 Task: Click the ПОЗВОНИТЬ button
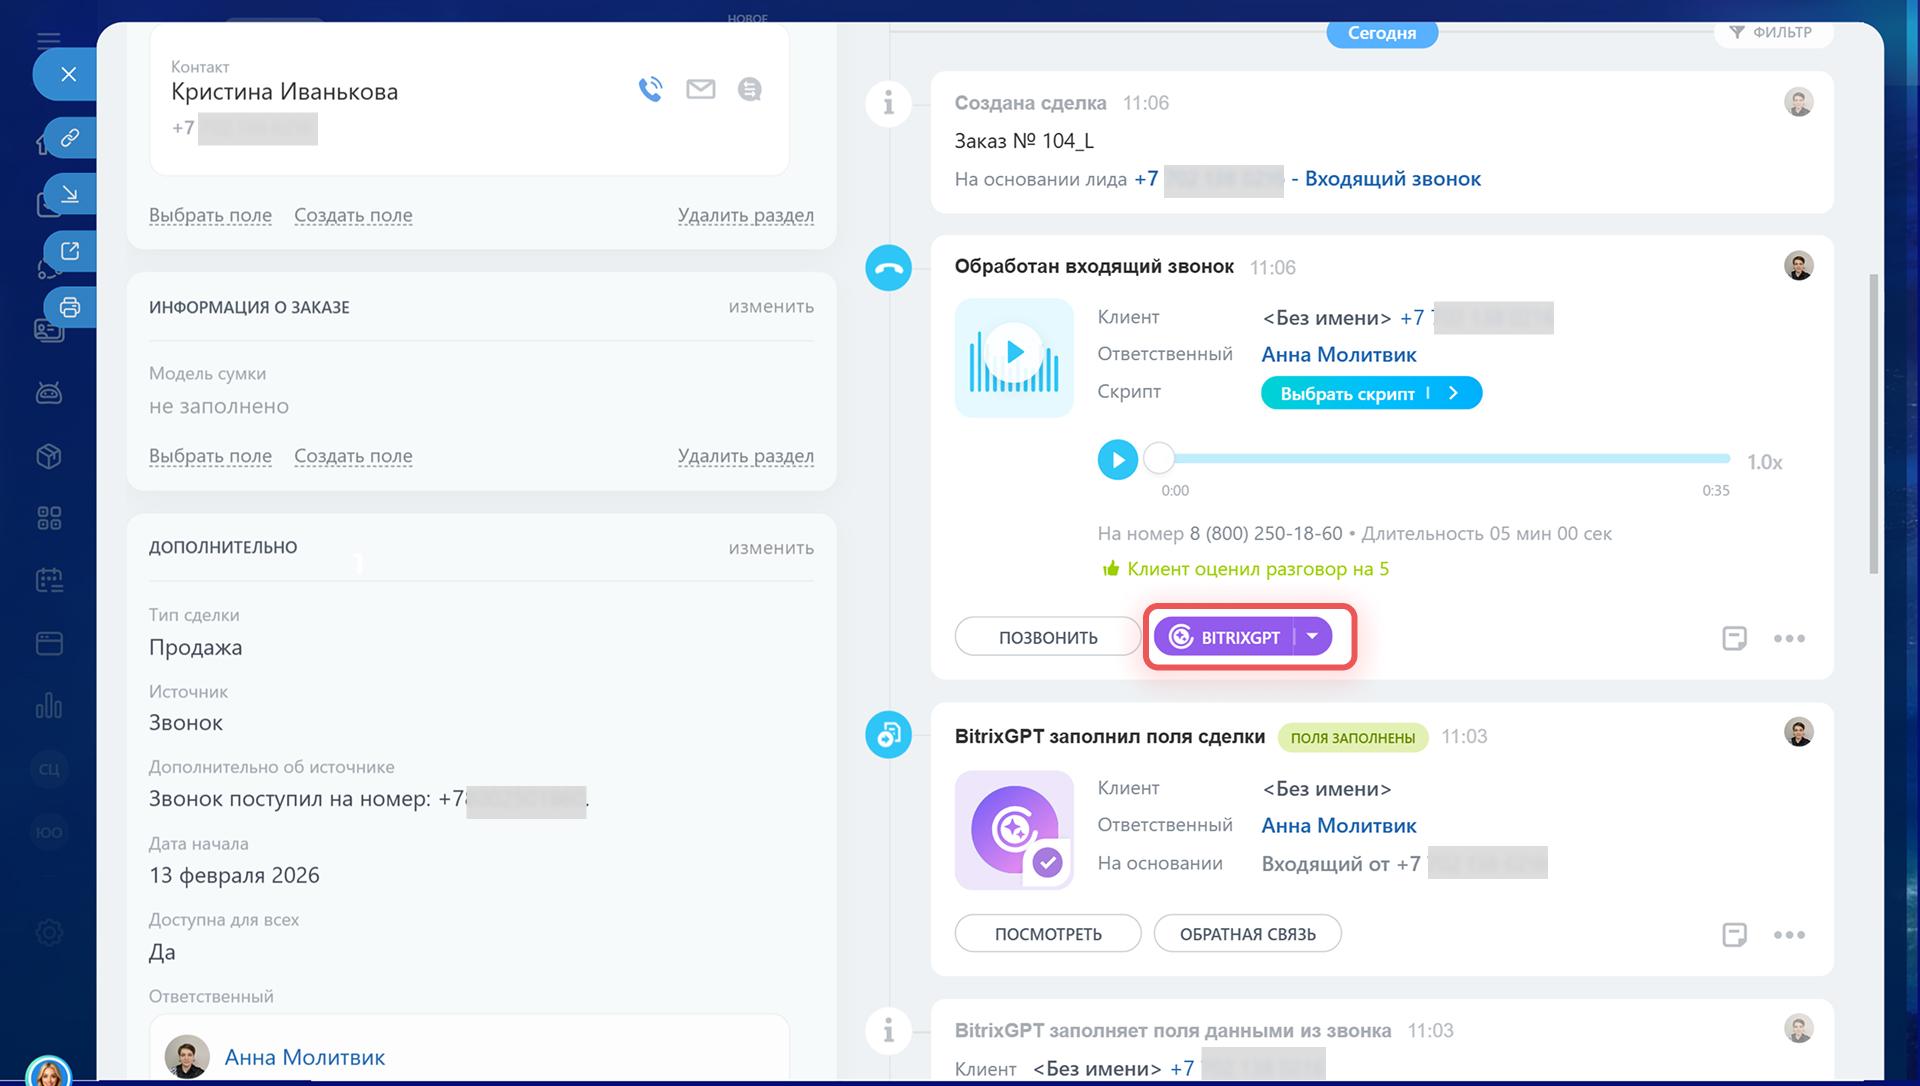pos(1047,637)
